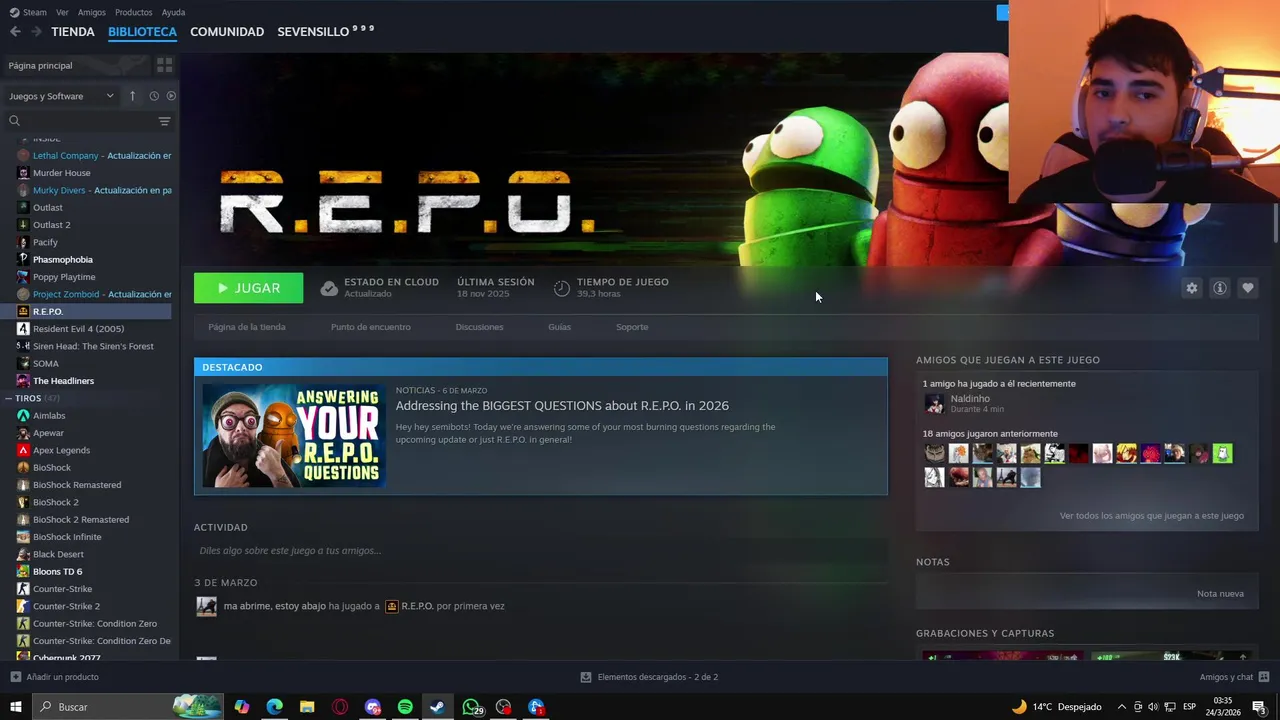Click Nota nueva button
Image resolution: width=1280 pixels, height=720 pixels.
(1220, 594)
